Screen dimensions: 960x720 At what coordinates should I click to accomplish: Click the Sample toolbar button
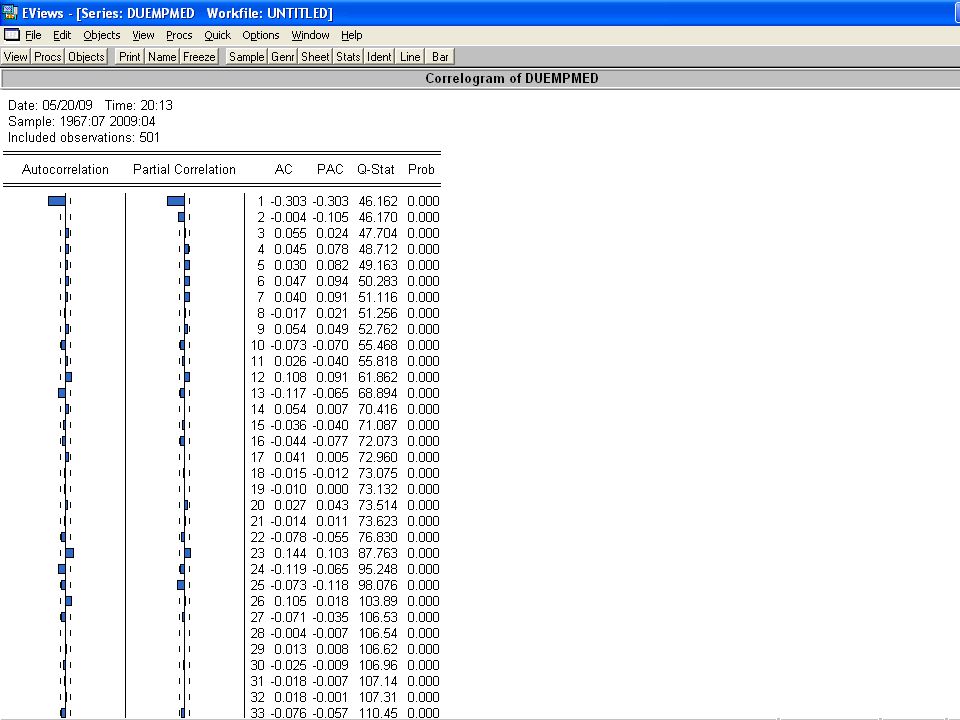[246, 57]
